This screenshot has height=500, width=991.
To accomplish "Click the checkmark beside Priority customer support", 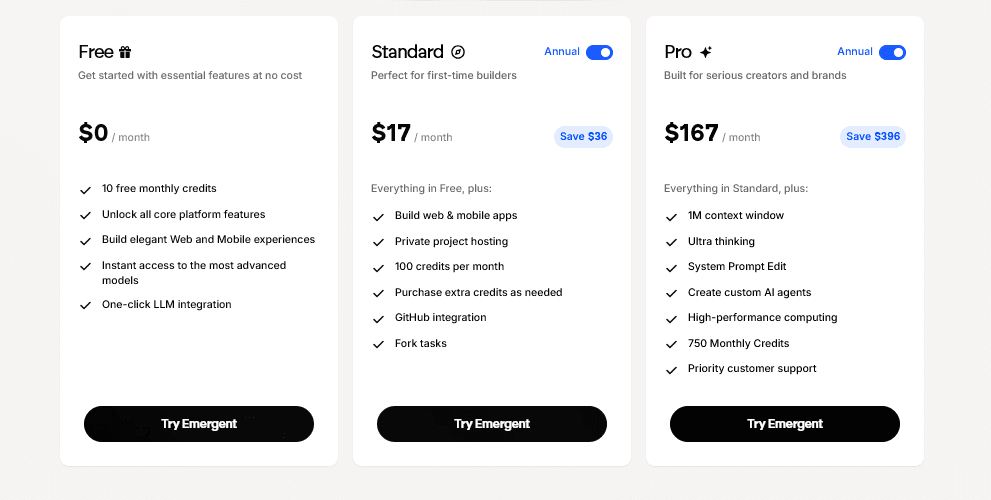I will 671,370.
